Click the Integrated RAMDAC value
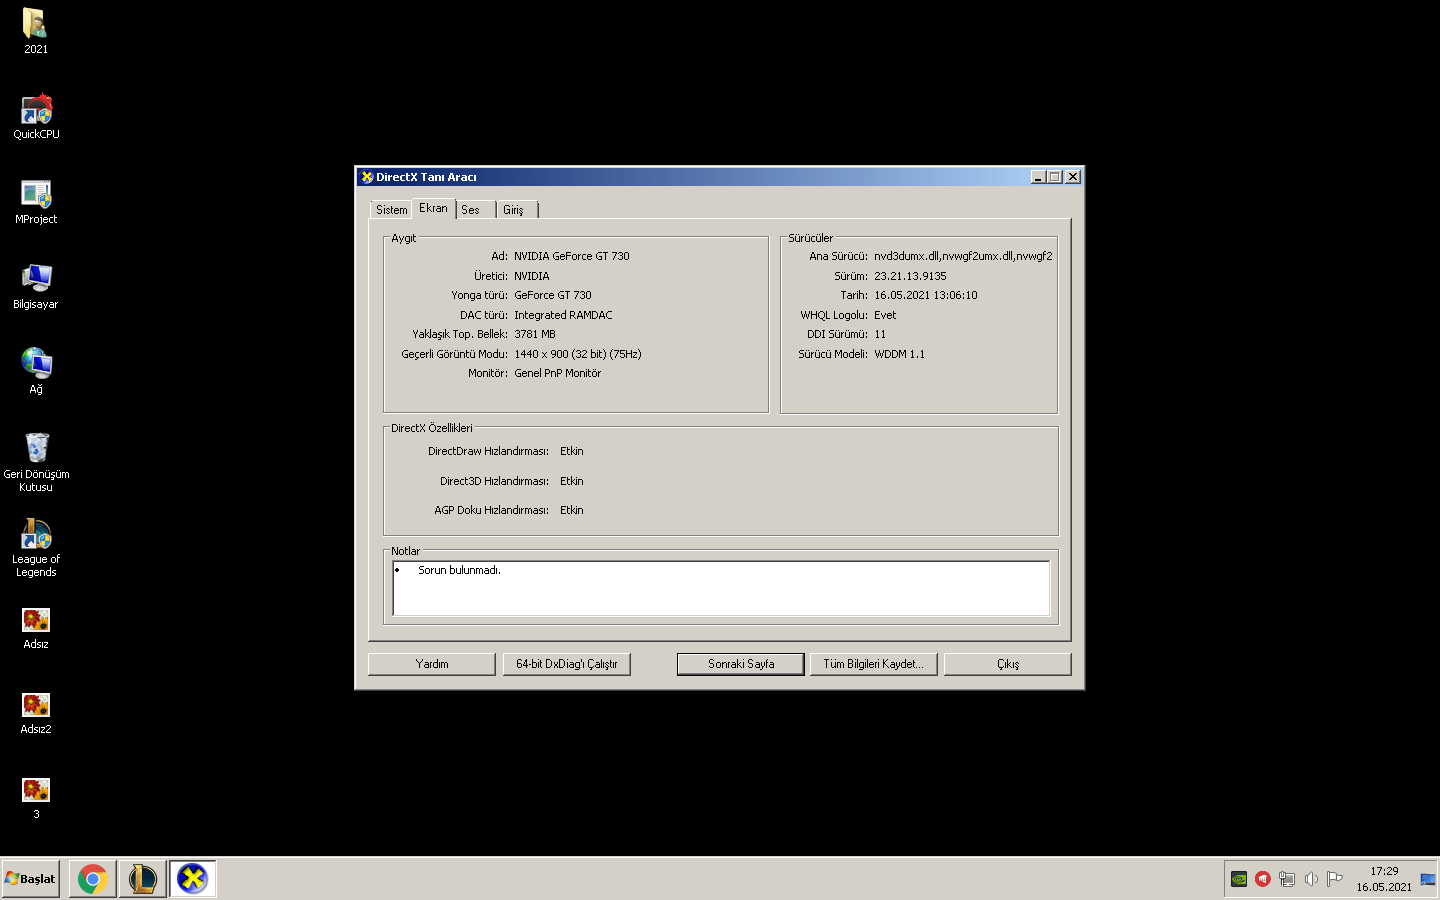 coord(563,315)
